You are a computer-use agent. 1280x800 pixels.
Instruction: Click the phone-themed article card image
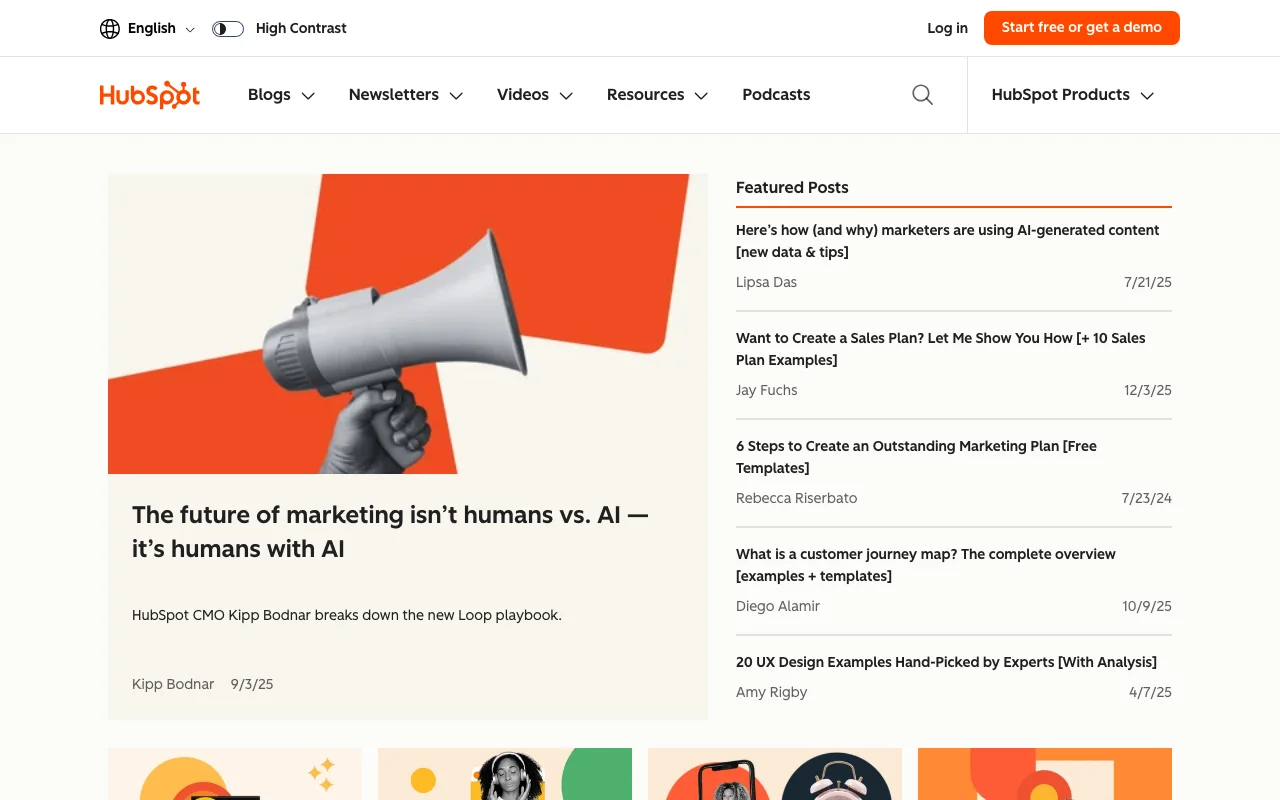pos(774,774)
